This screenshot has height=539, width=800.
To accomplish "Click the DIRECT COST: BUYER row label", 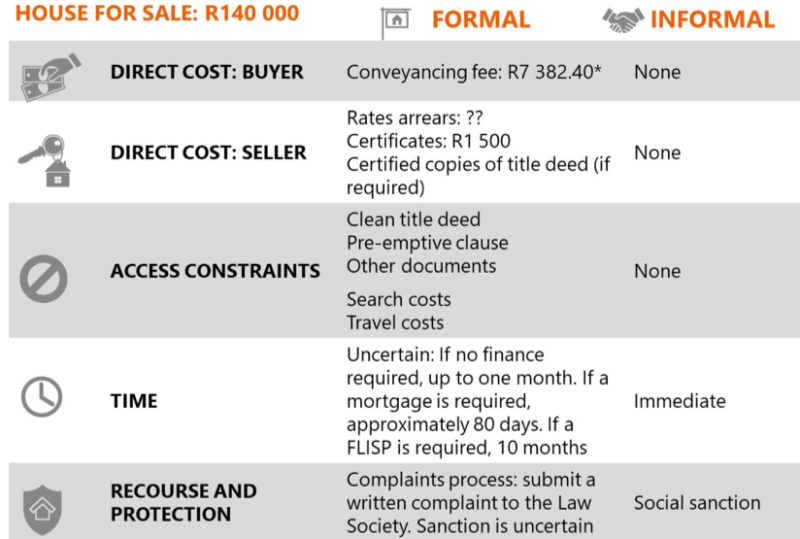I will pos(207,72).
